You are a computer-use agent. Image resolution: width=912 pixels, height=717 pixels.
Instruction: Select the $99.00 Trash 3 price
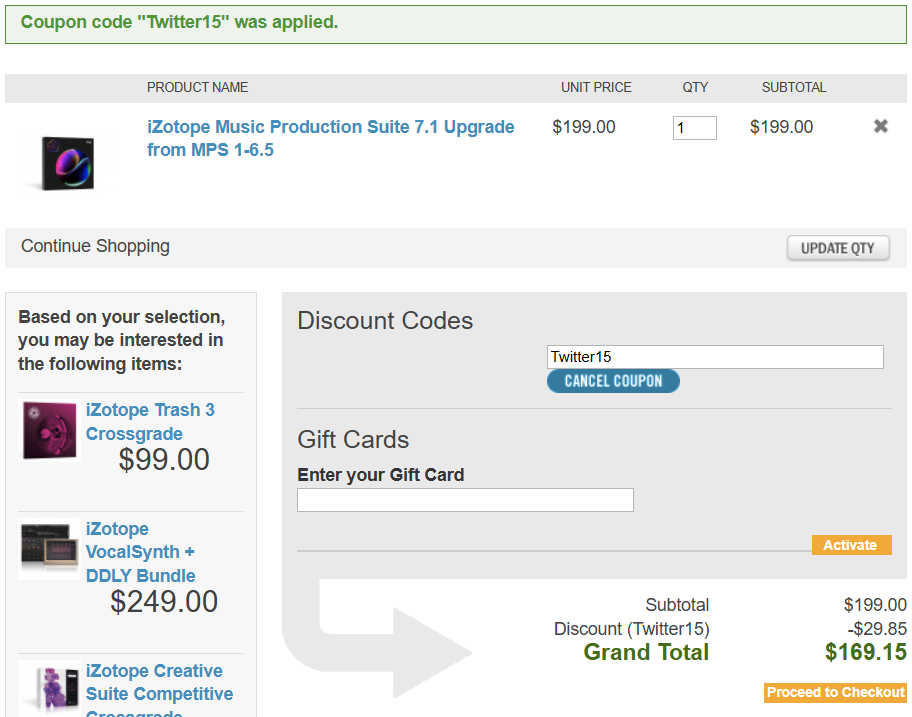click(x=164, y=459)
